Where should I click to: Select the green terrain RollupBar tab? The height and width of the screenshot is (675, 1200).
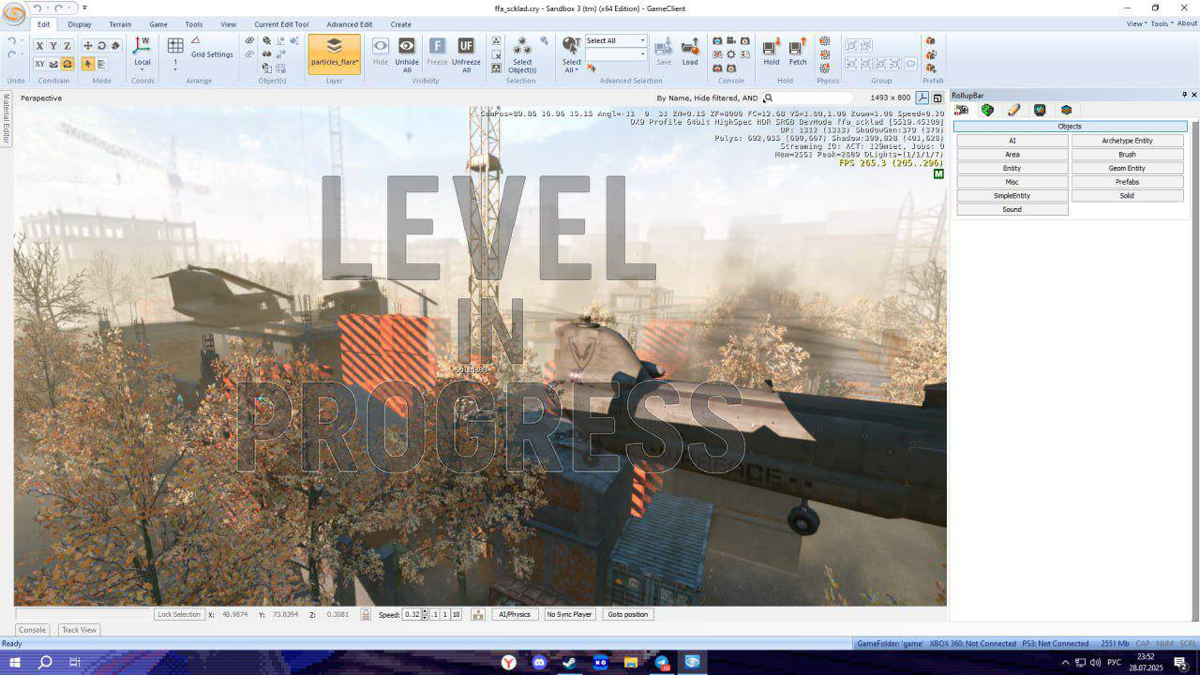pyautogui.click(x=988, y=110)
